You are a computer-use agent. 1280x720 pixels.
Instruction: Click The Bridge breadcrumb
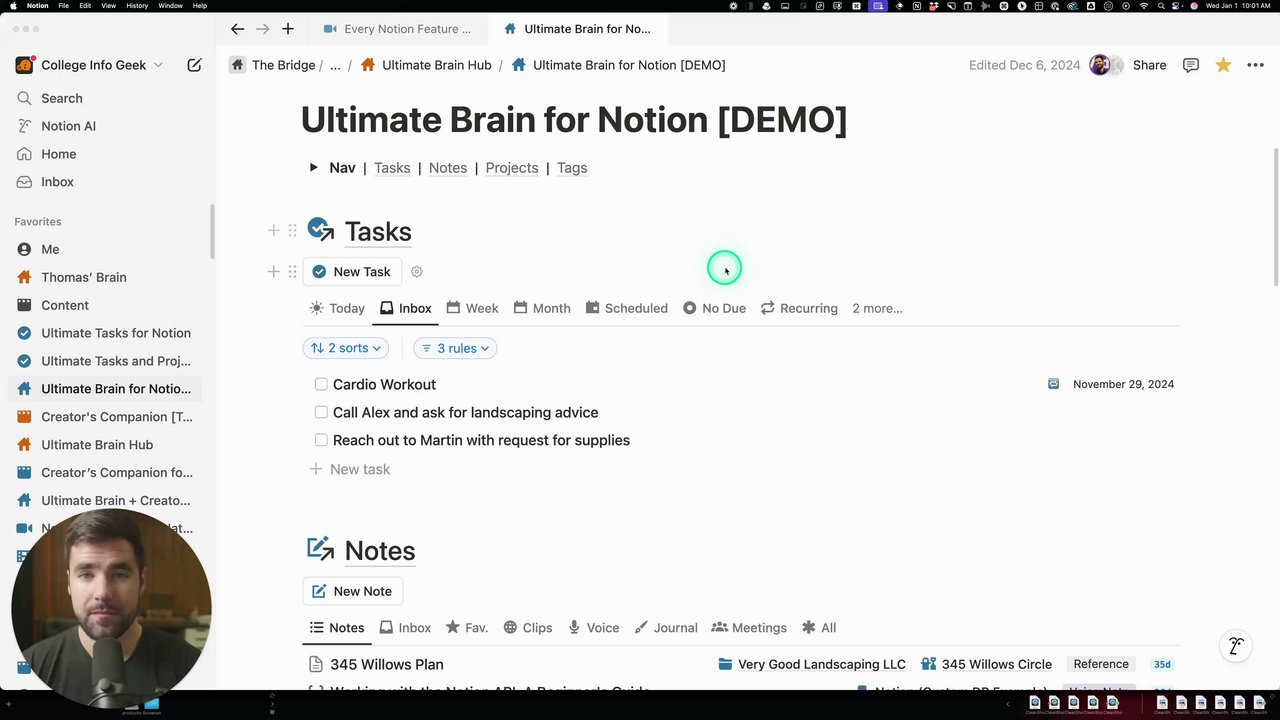pos(283,65)
